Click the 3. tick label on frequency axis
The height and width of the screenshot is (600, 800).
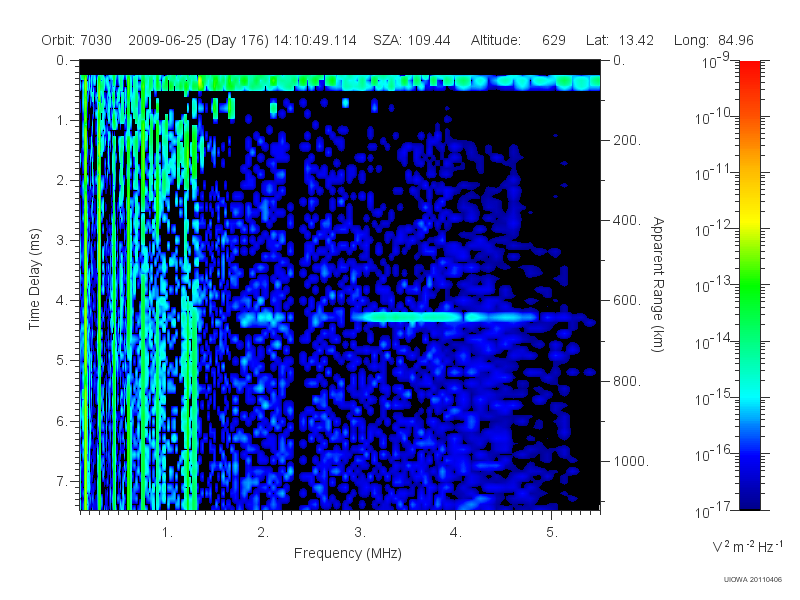point(360,533)
